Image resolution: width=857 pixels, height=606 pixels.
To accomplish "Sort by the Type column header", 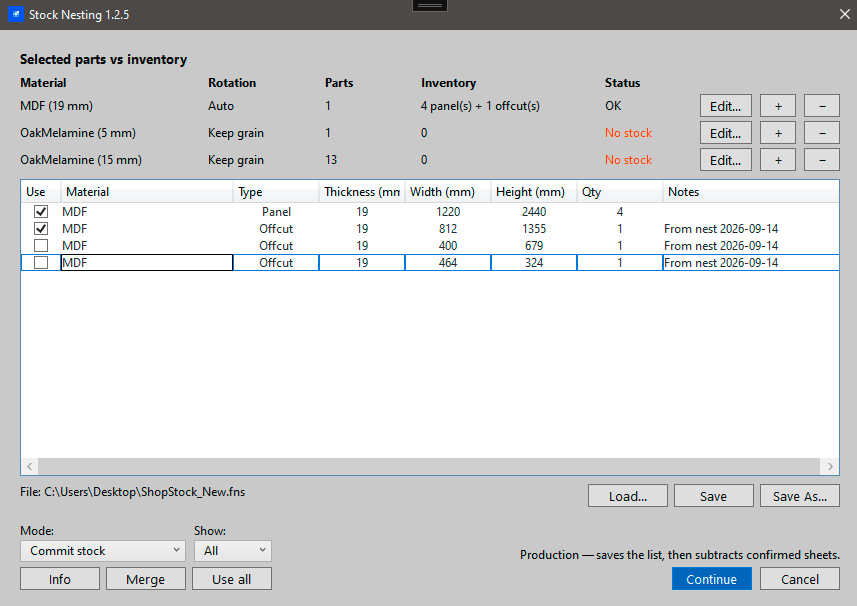I will (x=276, y=192).
